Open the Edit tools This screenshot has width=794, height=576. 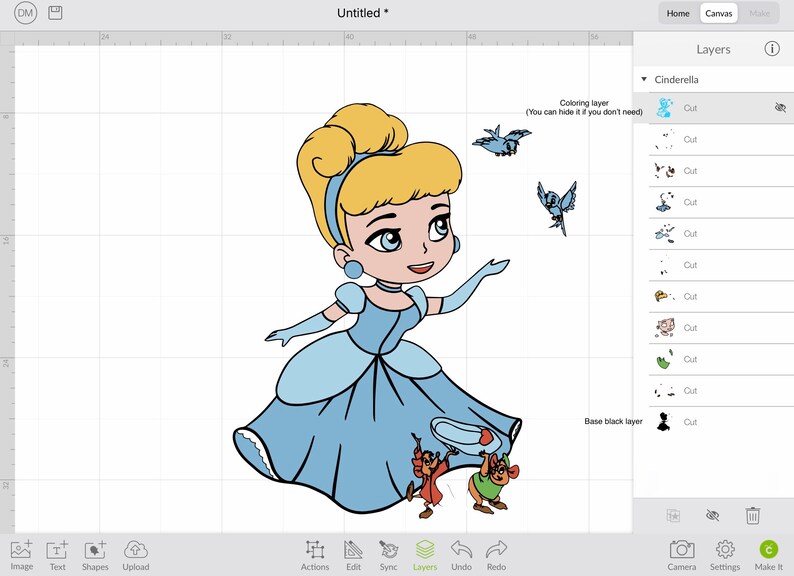pos(353,555)
